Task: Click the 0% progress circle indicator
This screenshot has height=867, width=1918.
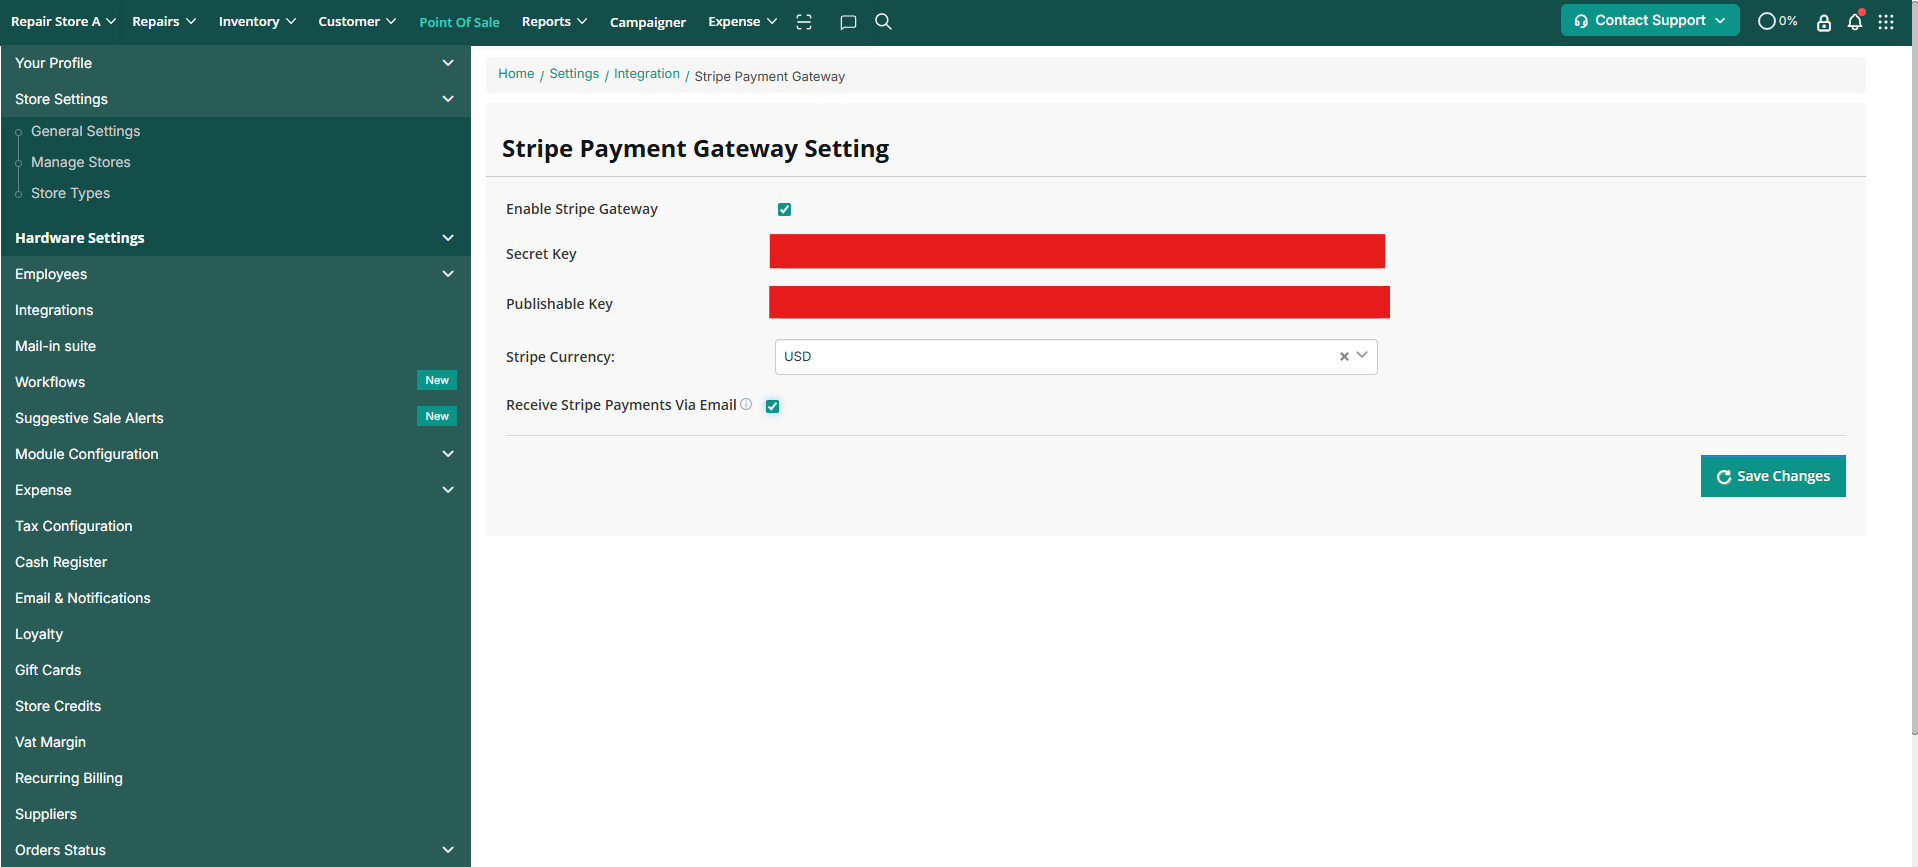Action: tap(1777, 21)
